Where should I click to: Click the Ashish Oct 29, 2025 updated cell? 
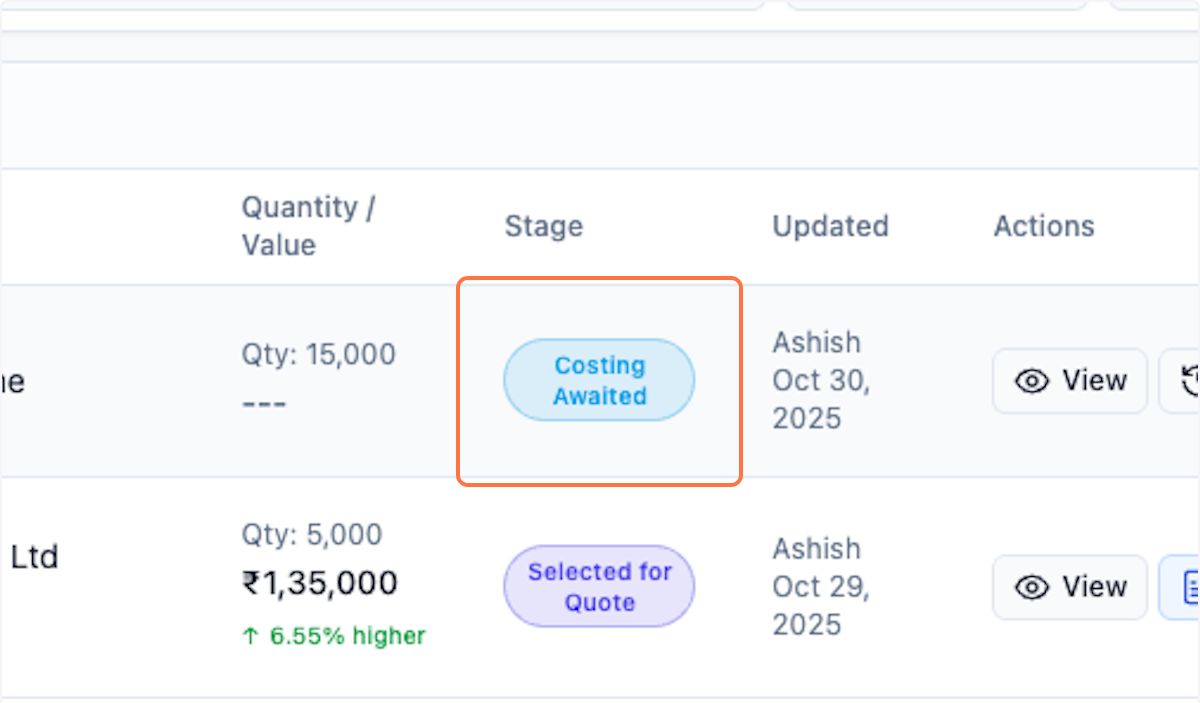(820, 586)
